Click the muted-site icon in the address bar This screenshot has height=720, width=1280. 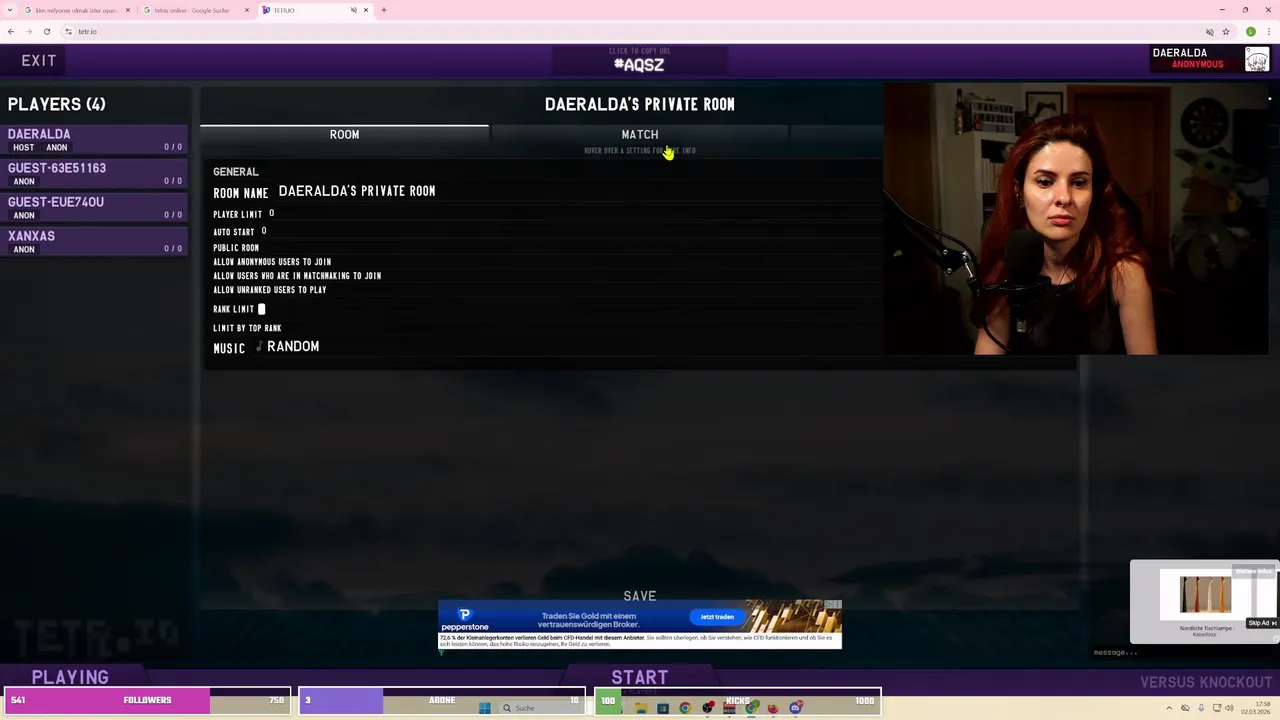(1209, 31)
